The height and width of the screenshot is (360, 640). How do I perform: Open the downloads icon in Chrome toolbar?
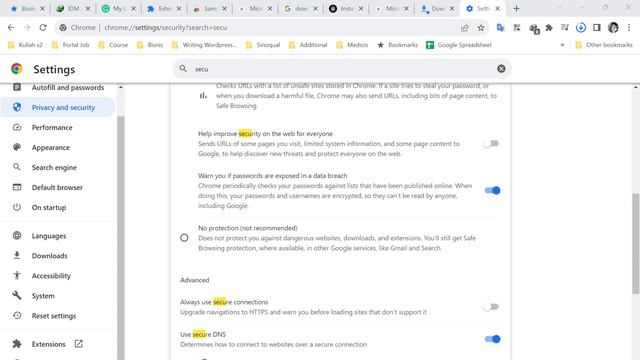pyautogui.click(x=581, y=27)
